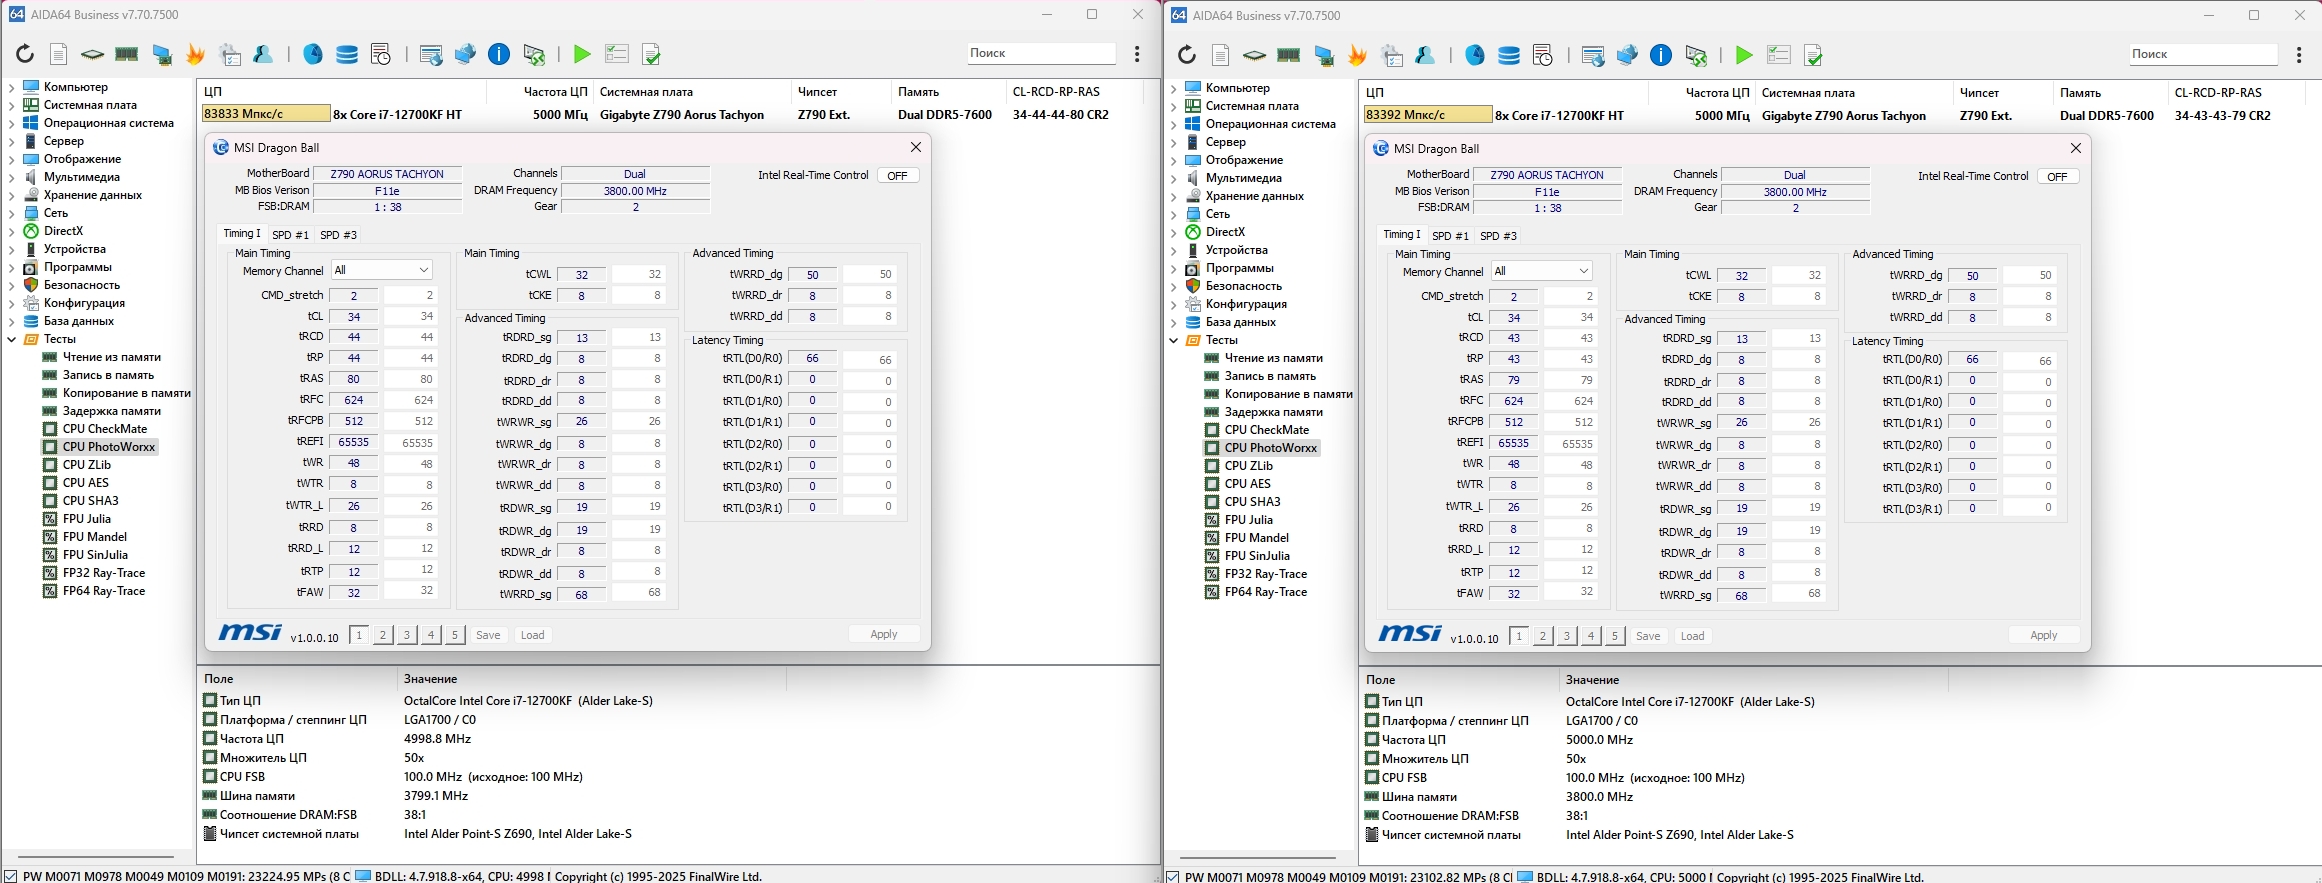
Task: Open the three-dot menu in left AIDA64 window
Action: tap(1137, 54)
